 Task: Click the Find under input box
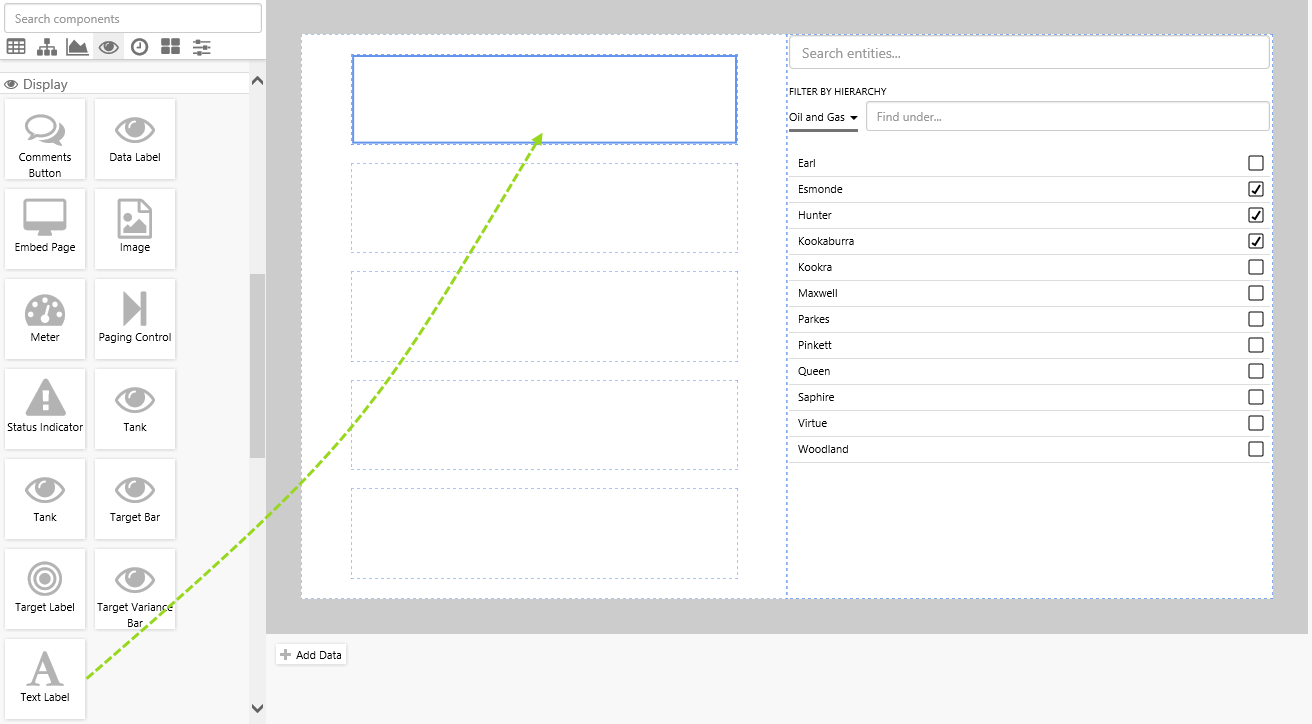(1068, 116)
